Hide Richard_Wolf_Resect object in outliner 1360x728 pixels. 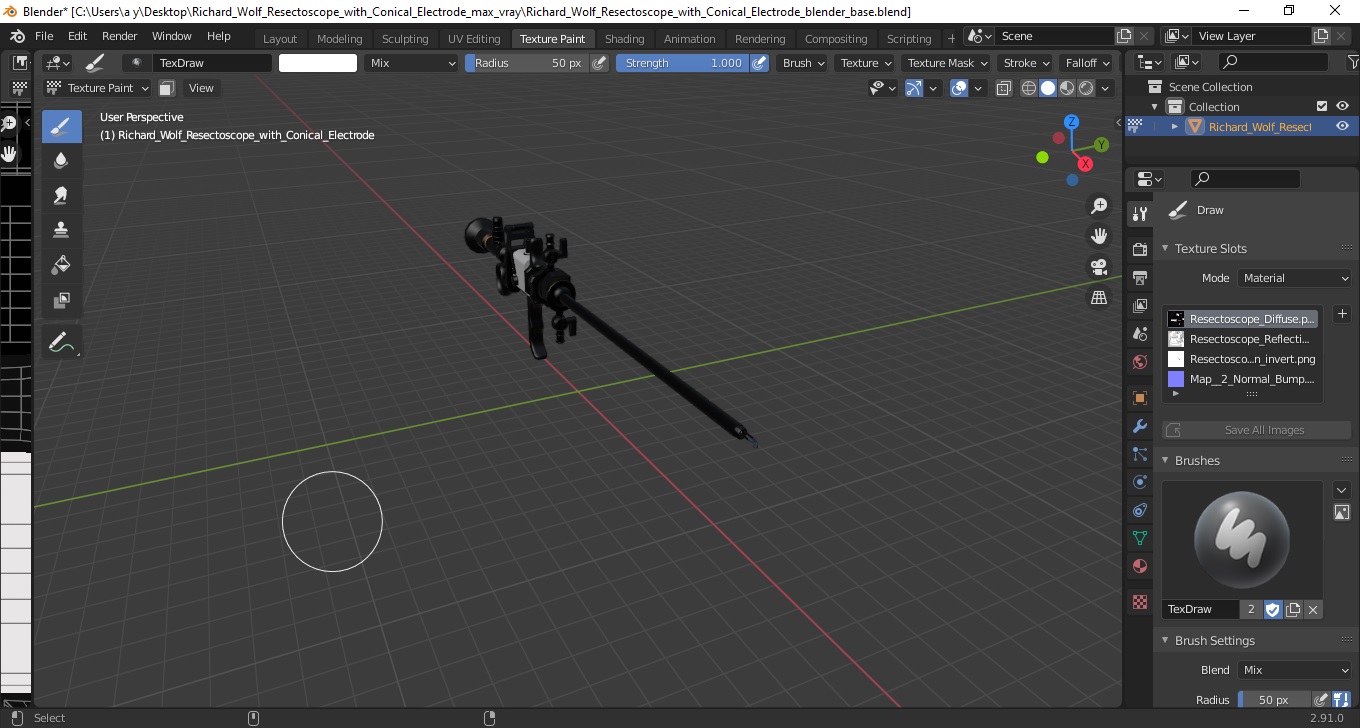1342,126
